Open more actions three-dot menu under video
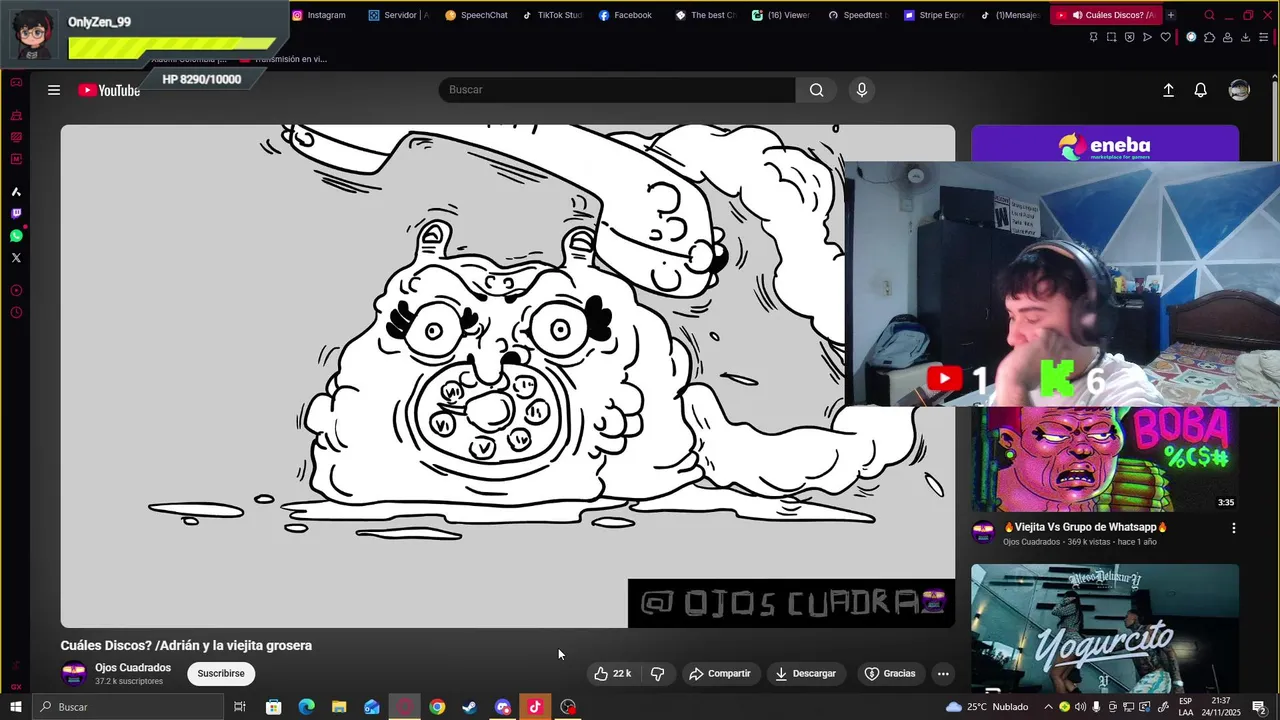Image resolution: width=1280 pixels, height=720 pixels. pyautogui.click(x=943, y=673)
